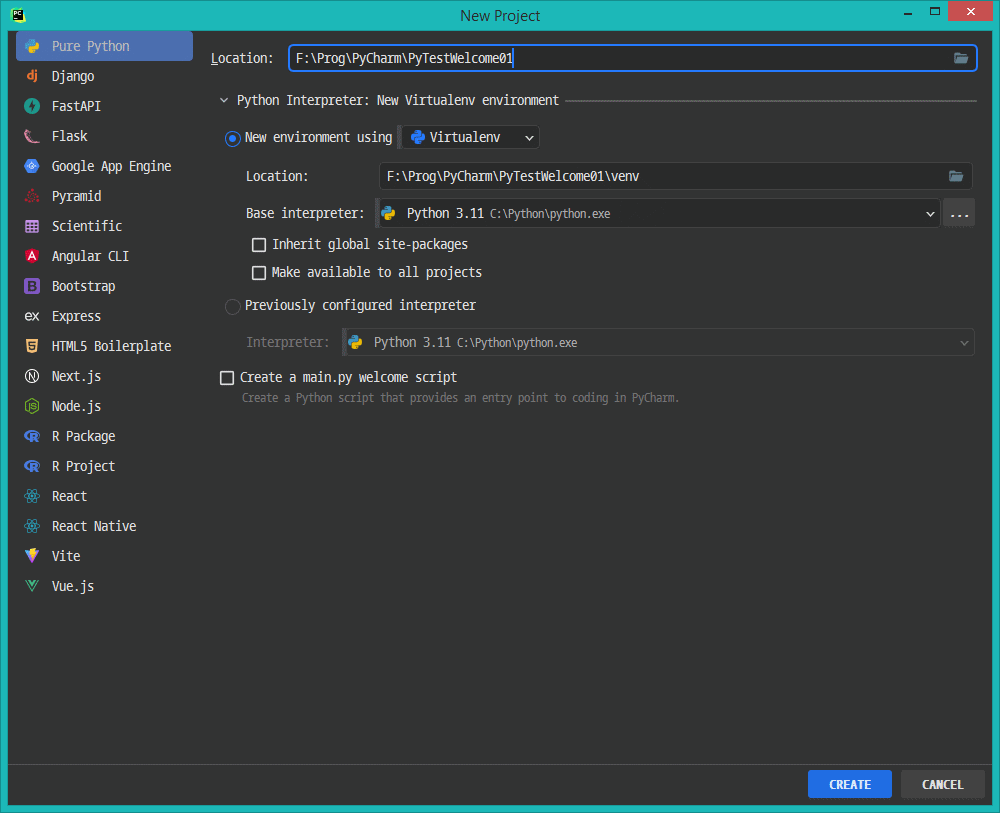Toggle Create a main.py welcome script
The width and height of the screenshot is (1000, 813).
point(227,378)
